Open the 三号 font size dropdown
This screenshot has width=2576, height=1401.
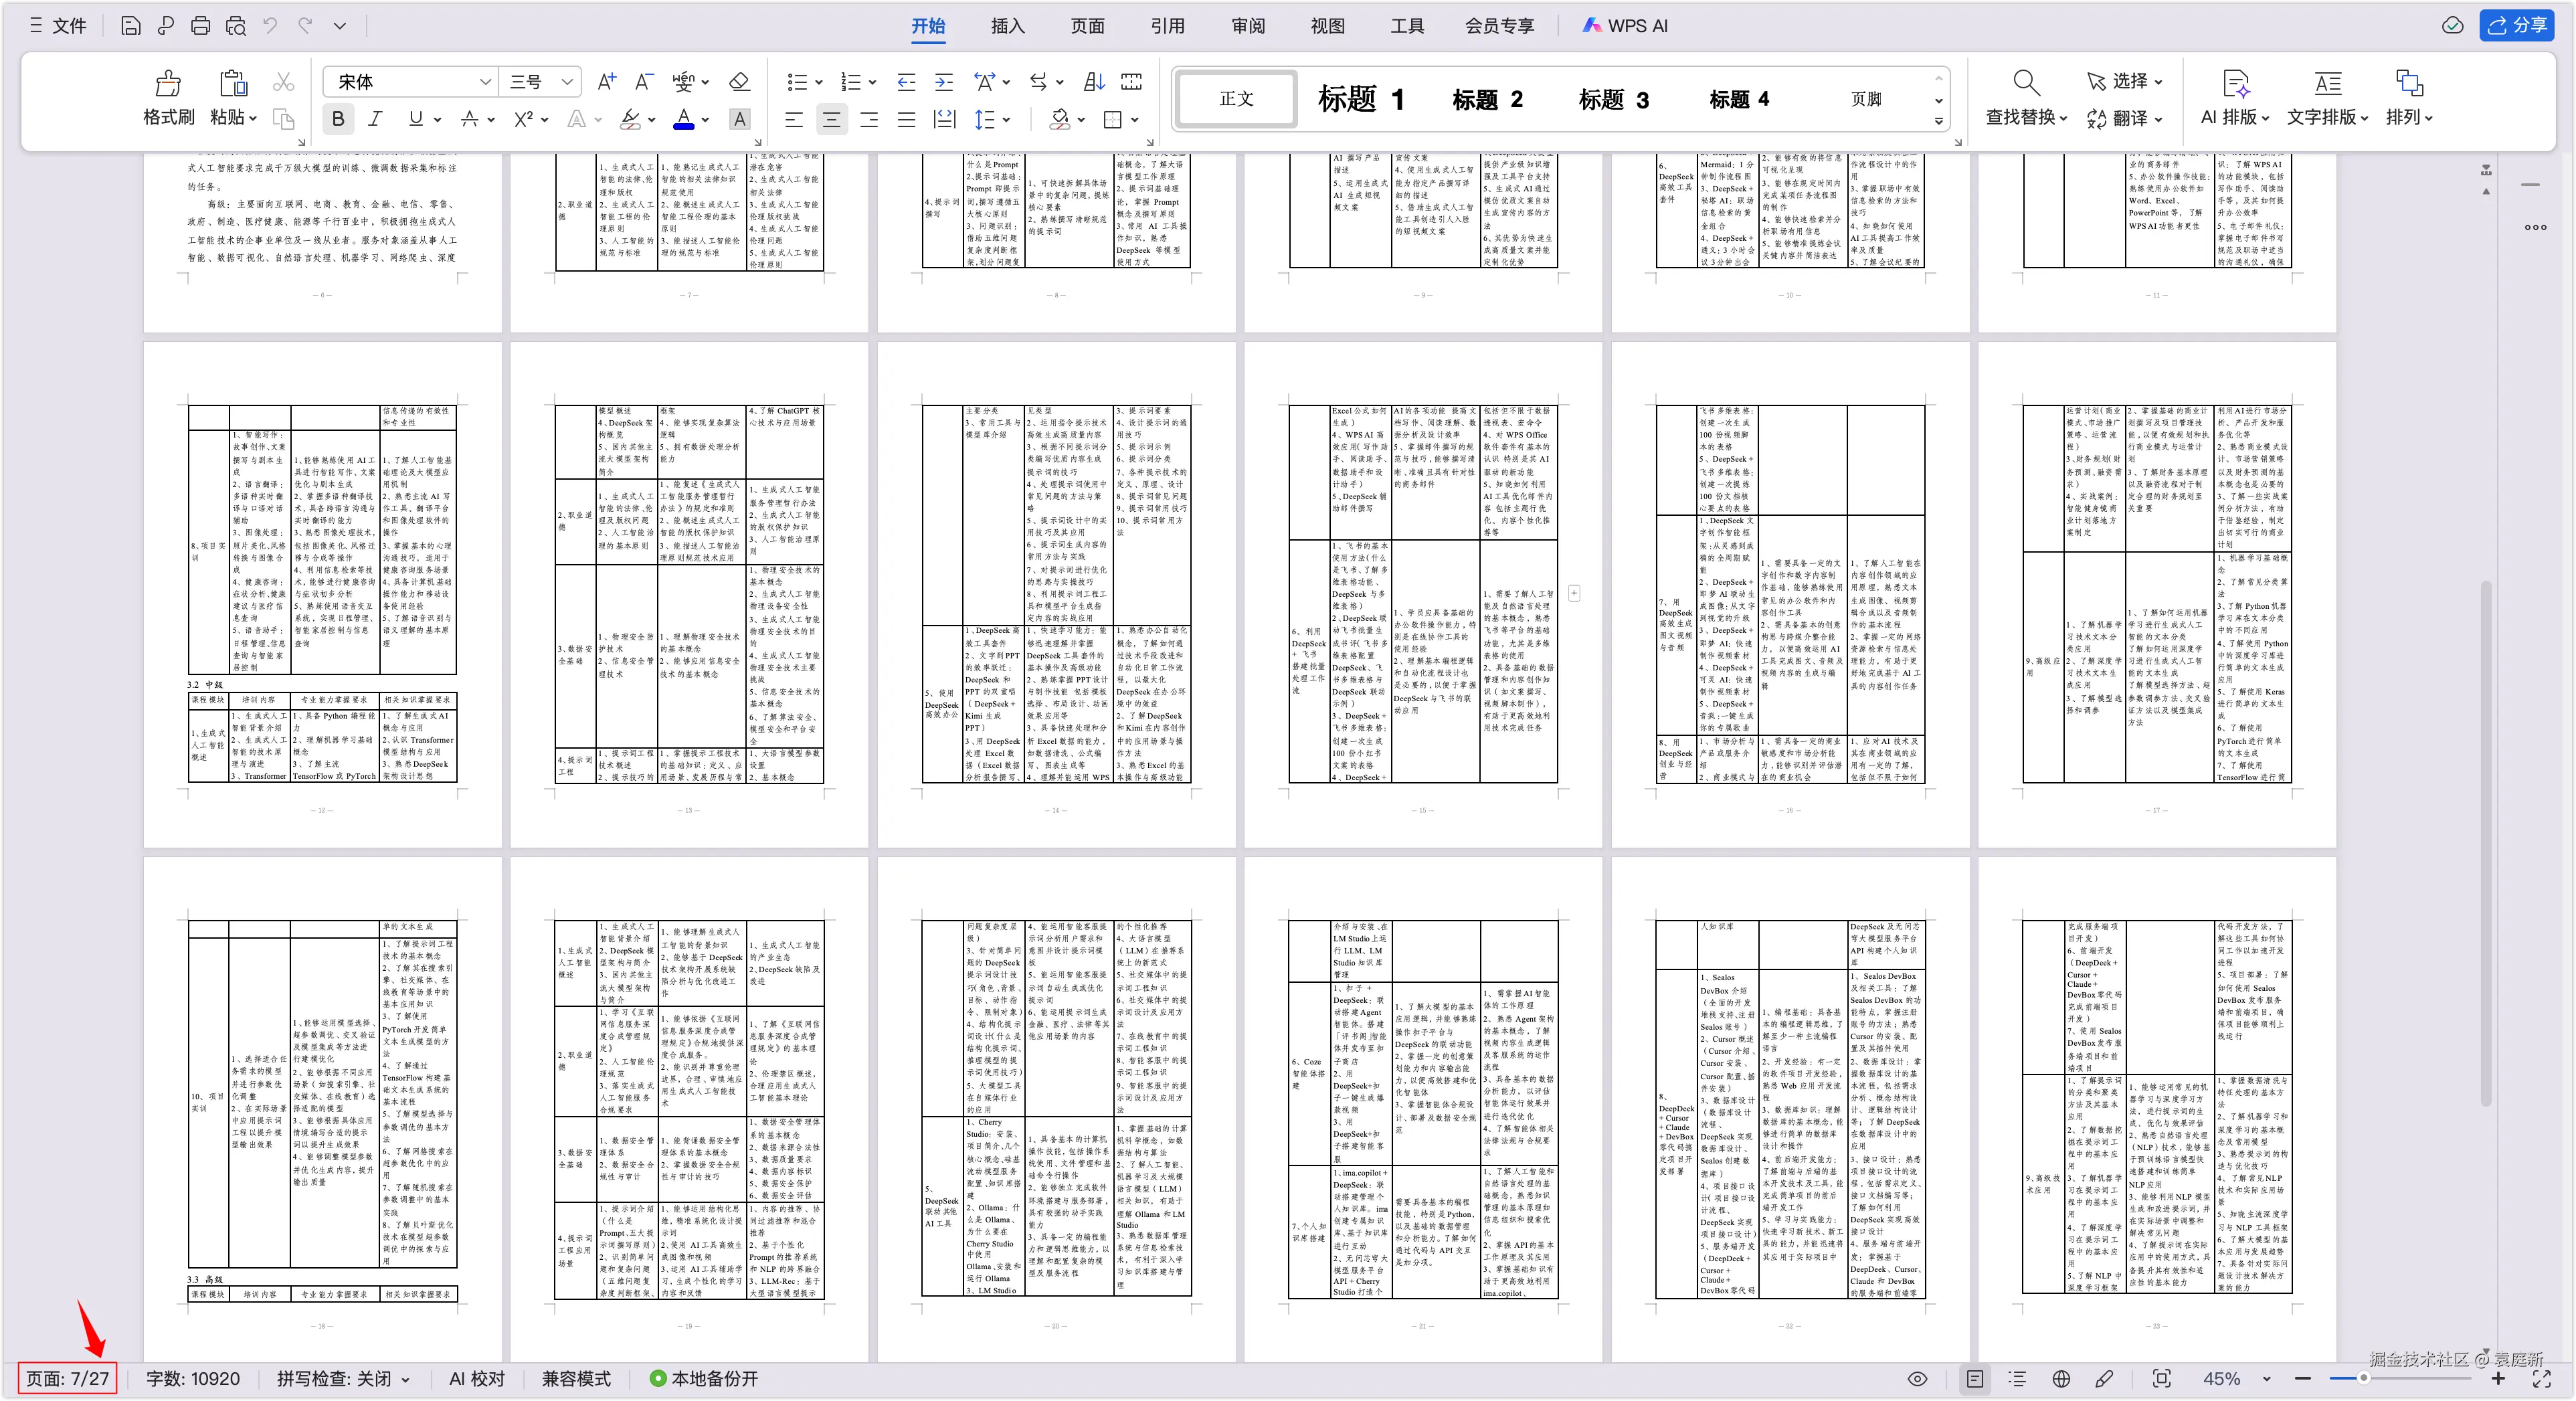click(567, 82)
